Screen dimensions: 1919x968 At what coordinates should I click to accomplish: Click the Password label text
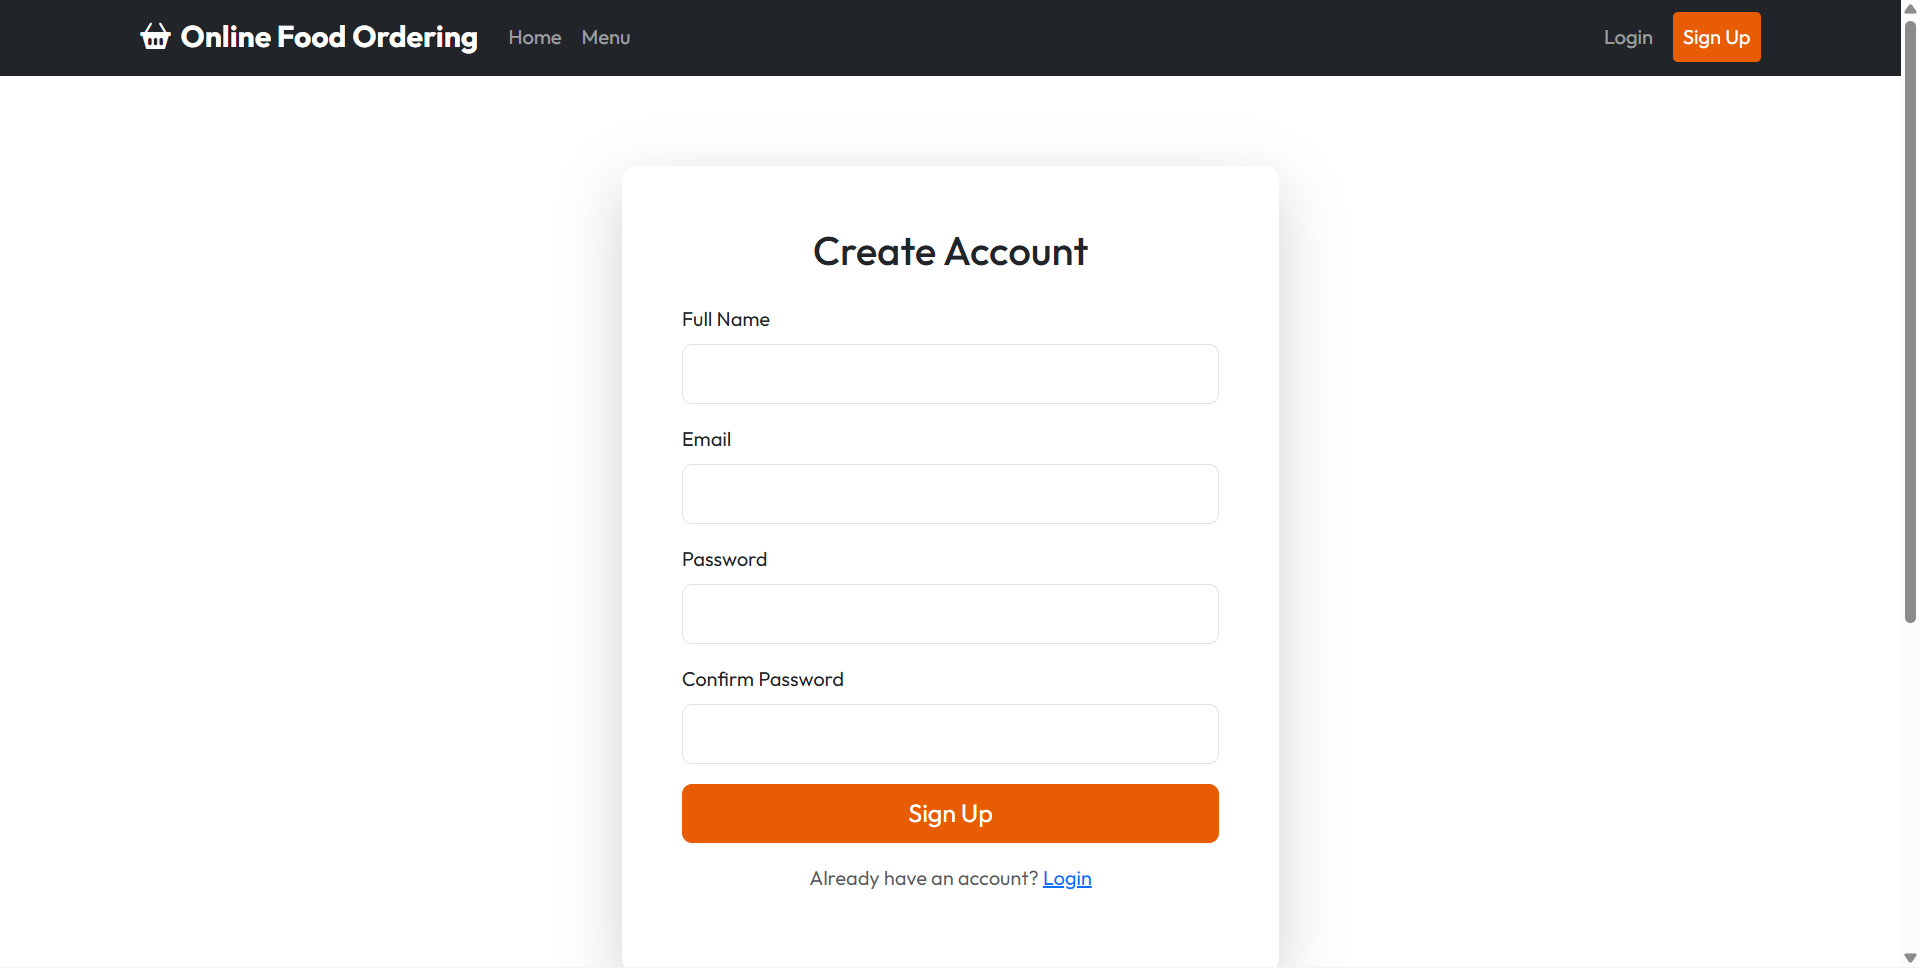click(x=724, y=559)
